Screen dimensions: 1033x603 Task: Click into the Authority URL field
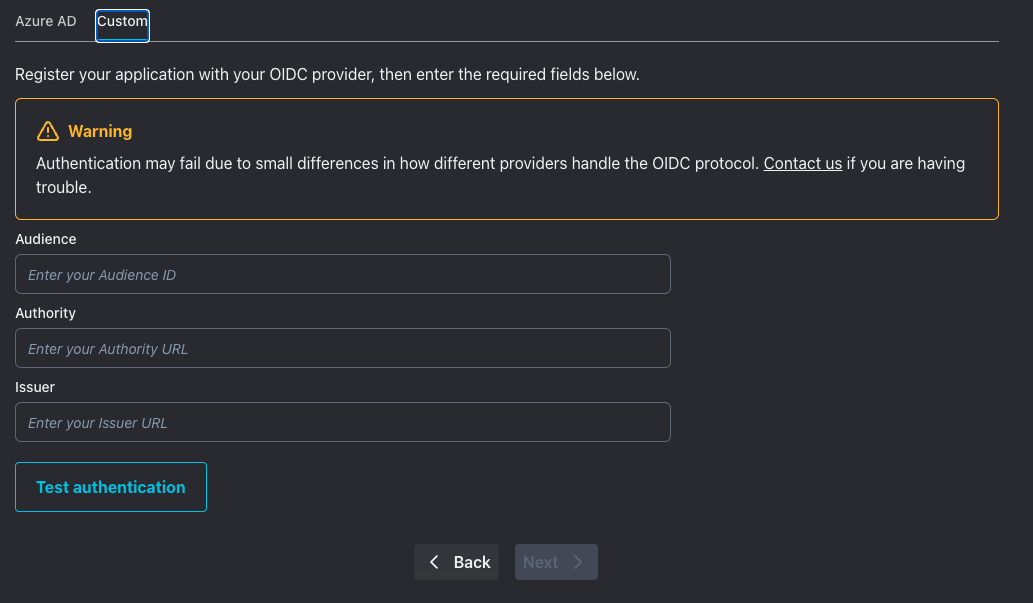pos(342,348)
